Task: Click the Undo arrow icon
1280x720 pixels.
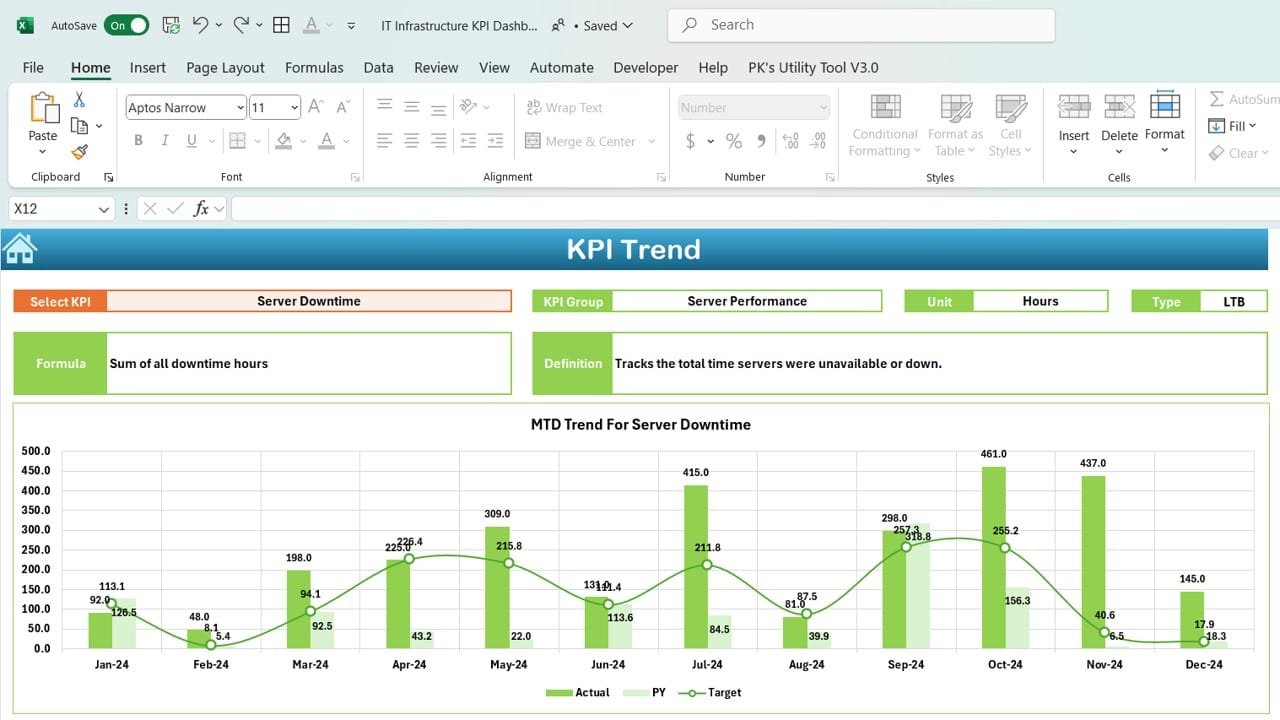Action: click(201, 25)
